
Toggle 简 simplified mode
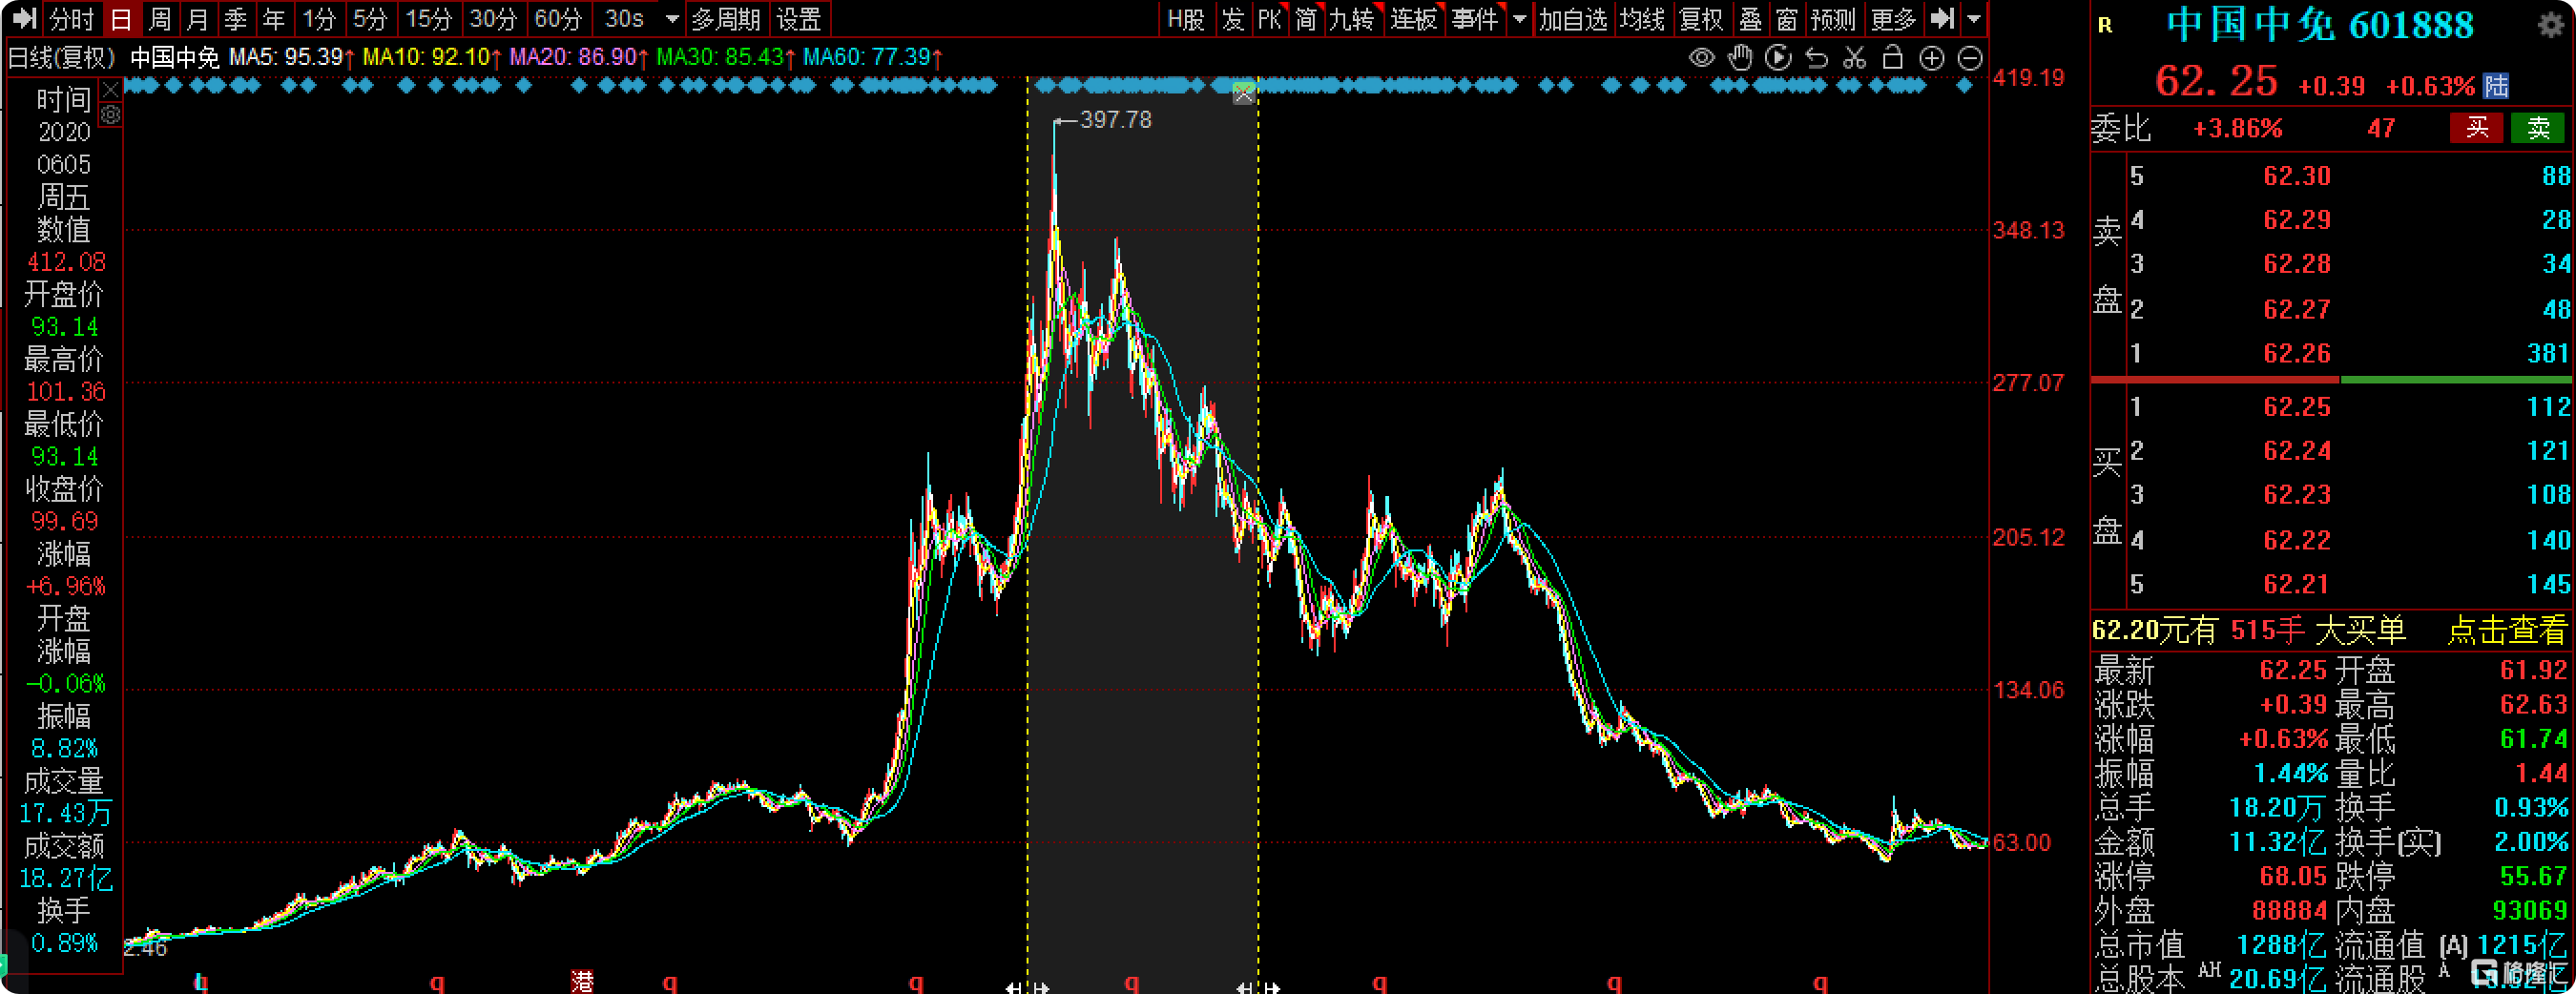(1307, 18)
